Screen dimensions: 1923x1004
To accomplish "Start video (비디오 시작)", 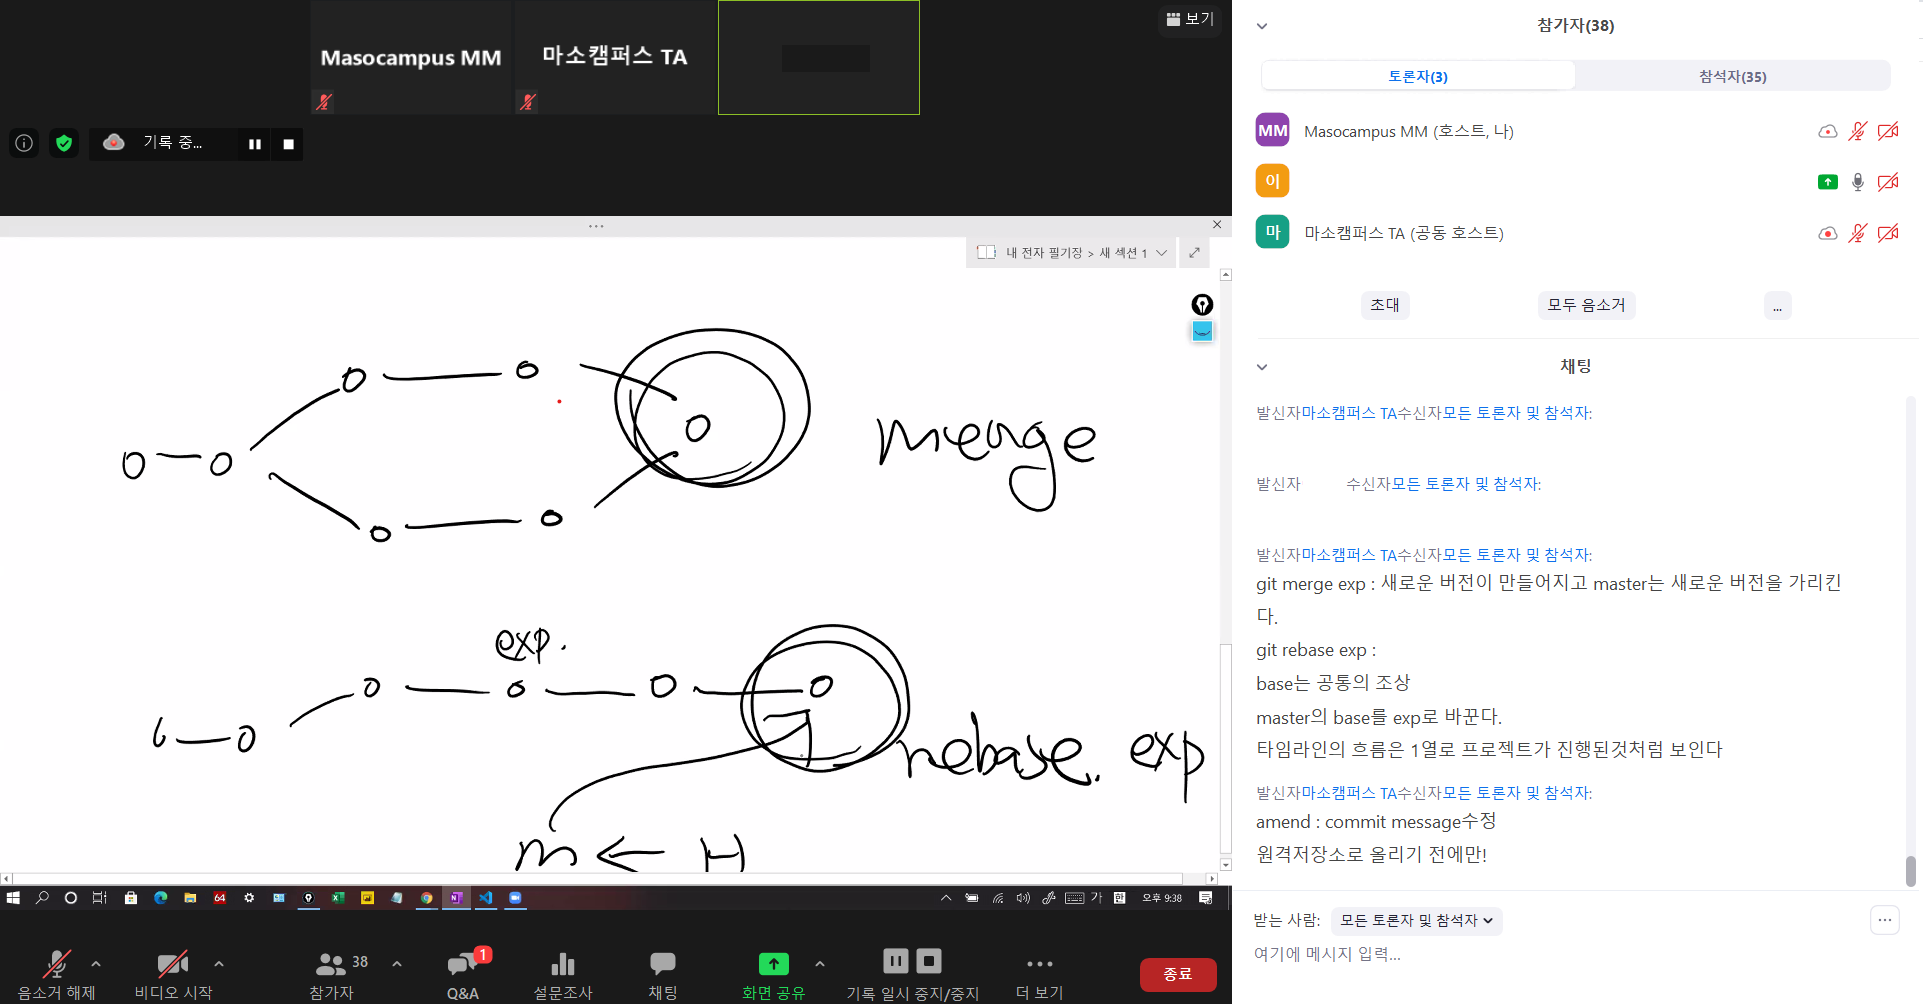I will click(x=172, y=964).
